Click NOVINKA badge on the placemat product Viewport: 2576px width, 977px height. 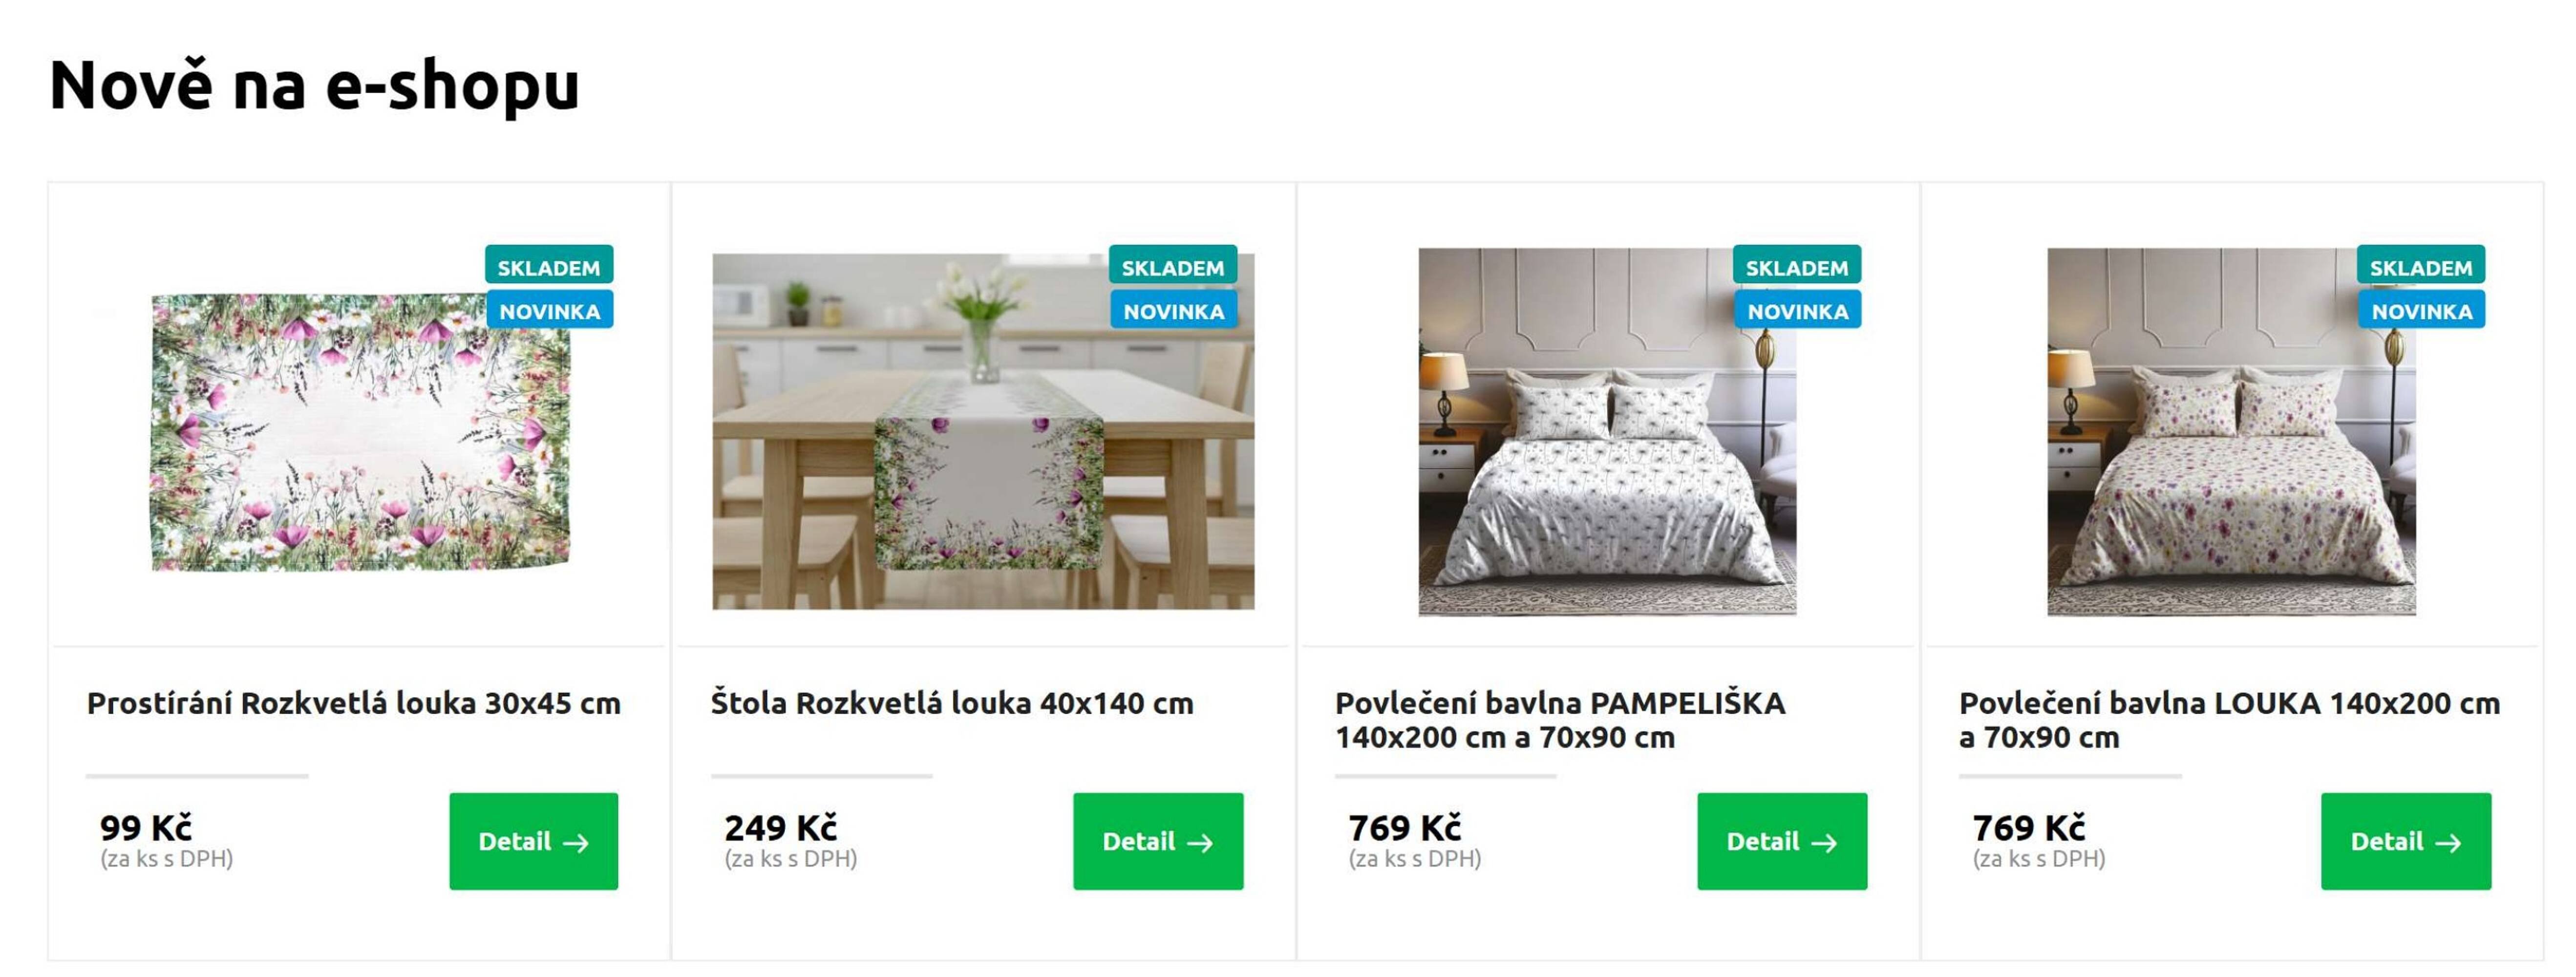click(549, 310)
